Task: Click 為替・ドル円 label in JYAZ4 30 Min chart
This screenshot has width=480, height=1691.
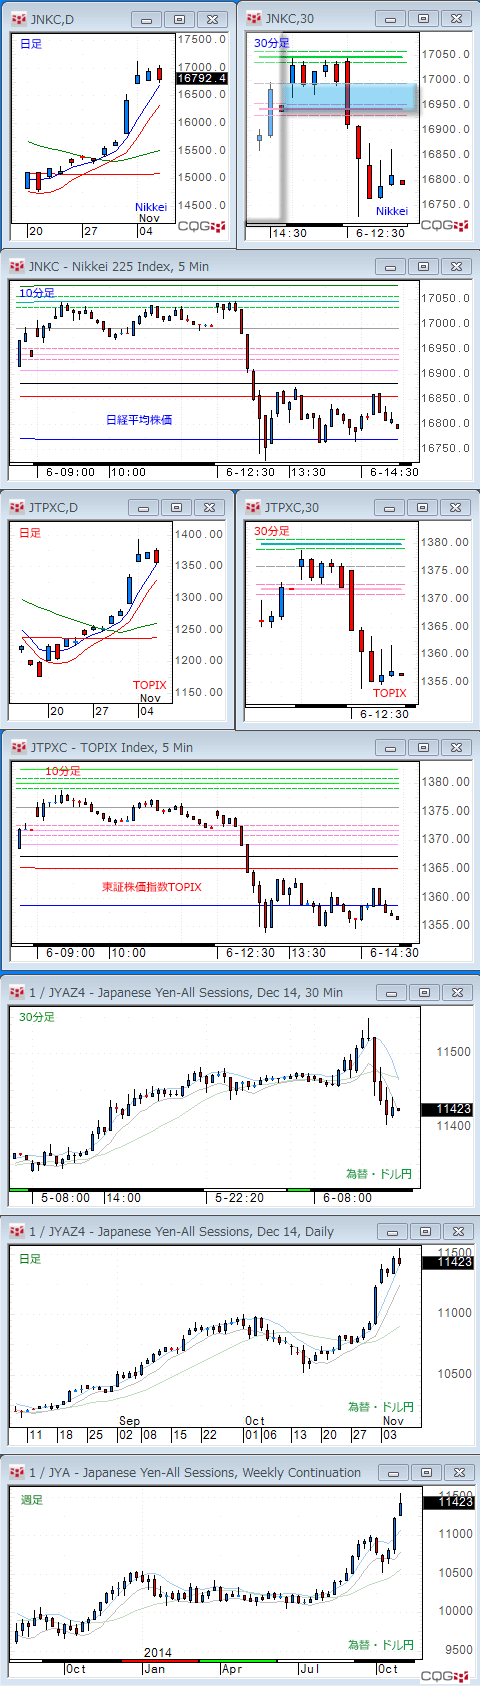Action: (x=379, y=1174)
